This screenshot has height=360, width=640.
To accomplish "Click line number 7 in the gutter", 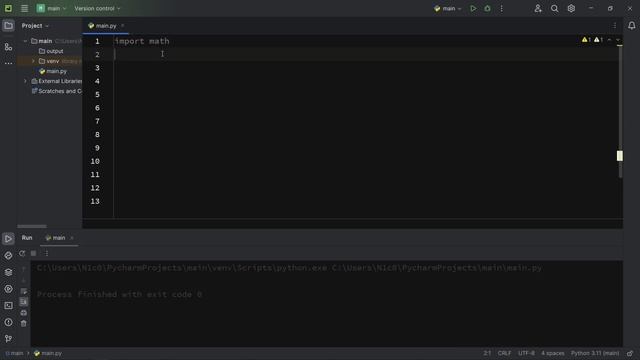I will [x=97, y=121].
